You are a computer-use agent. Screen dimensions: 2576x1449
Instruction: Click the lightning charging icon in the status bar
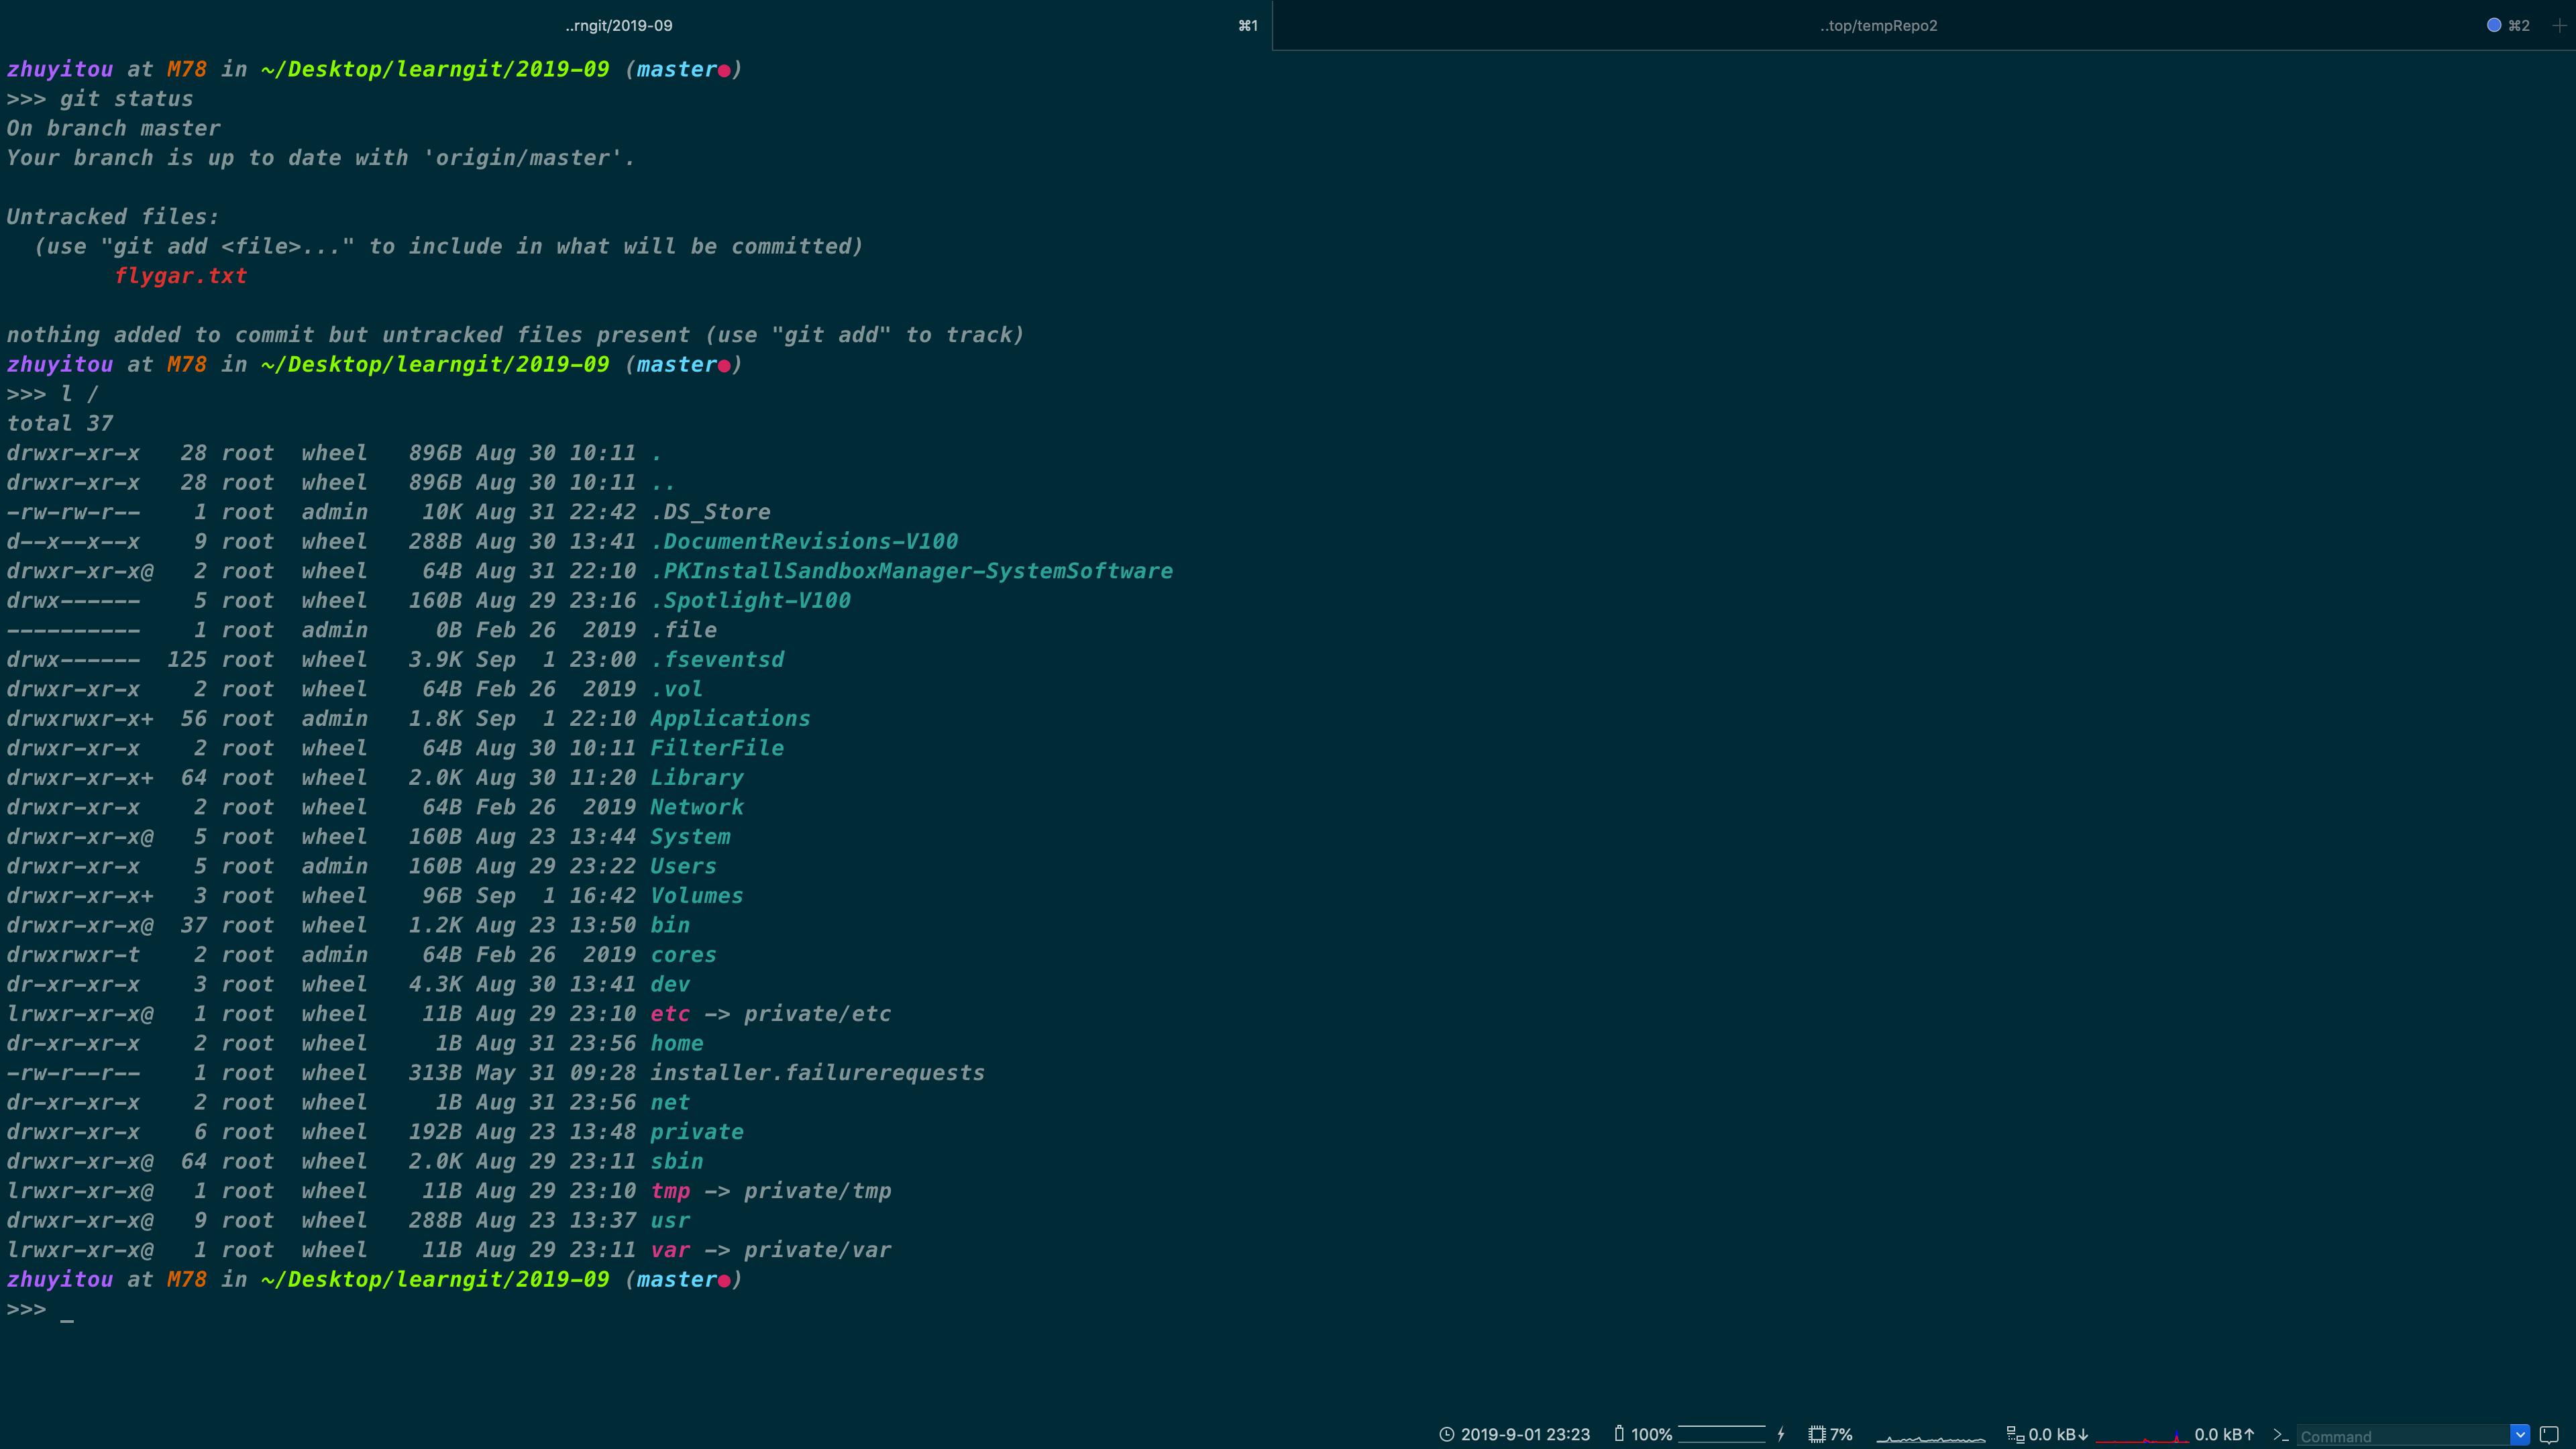pyautogui.click(x=1781, y=1434)
